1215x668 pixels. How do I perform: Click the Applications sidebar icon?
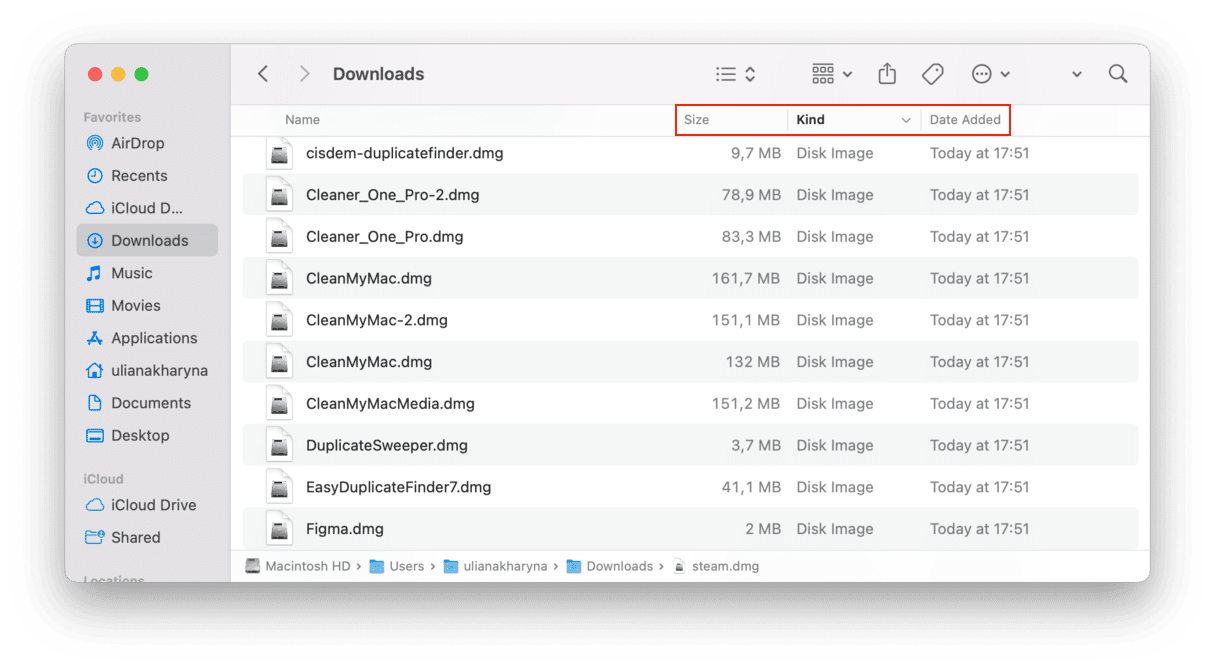tap(95, 338)
